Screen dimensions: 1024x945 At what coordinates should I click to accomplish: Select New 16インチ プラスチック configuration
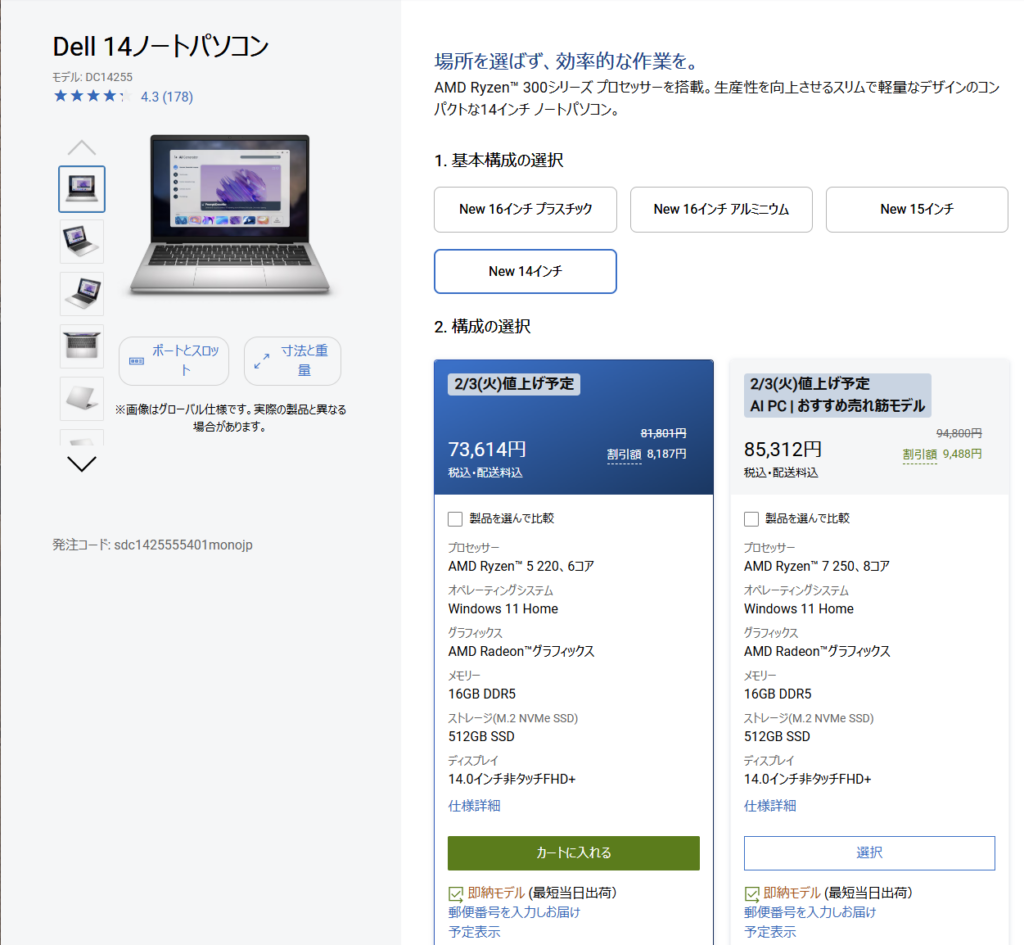point(525,209)
